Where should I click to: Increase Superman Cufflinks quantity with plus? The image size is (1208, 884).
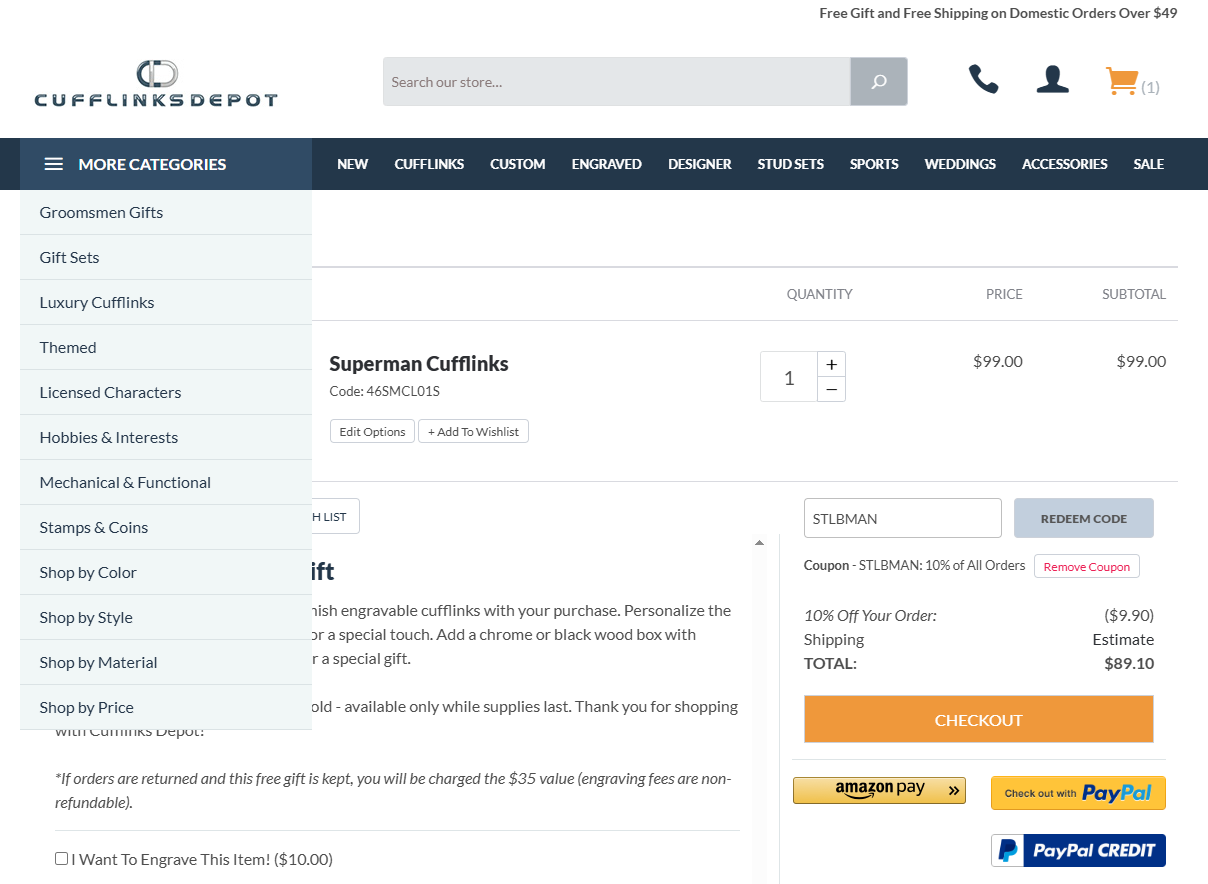tap(831, 365)
